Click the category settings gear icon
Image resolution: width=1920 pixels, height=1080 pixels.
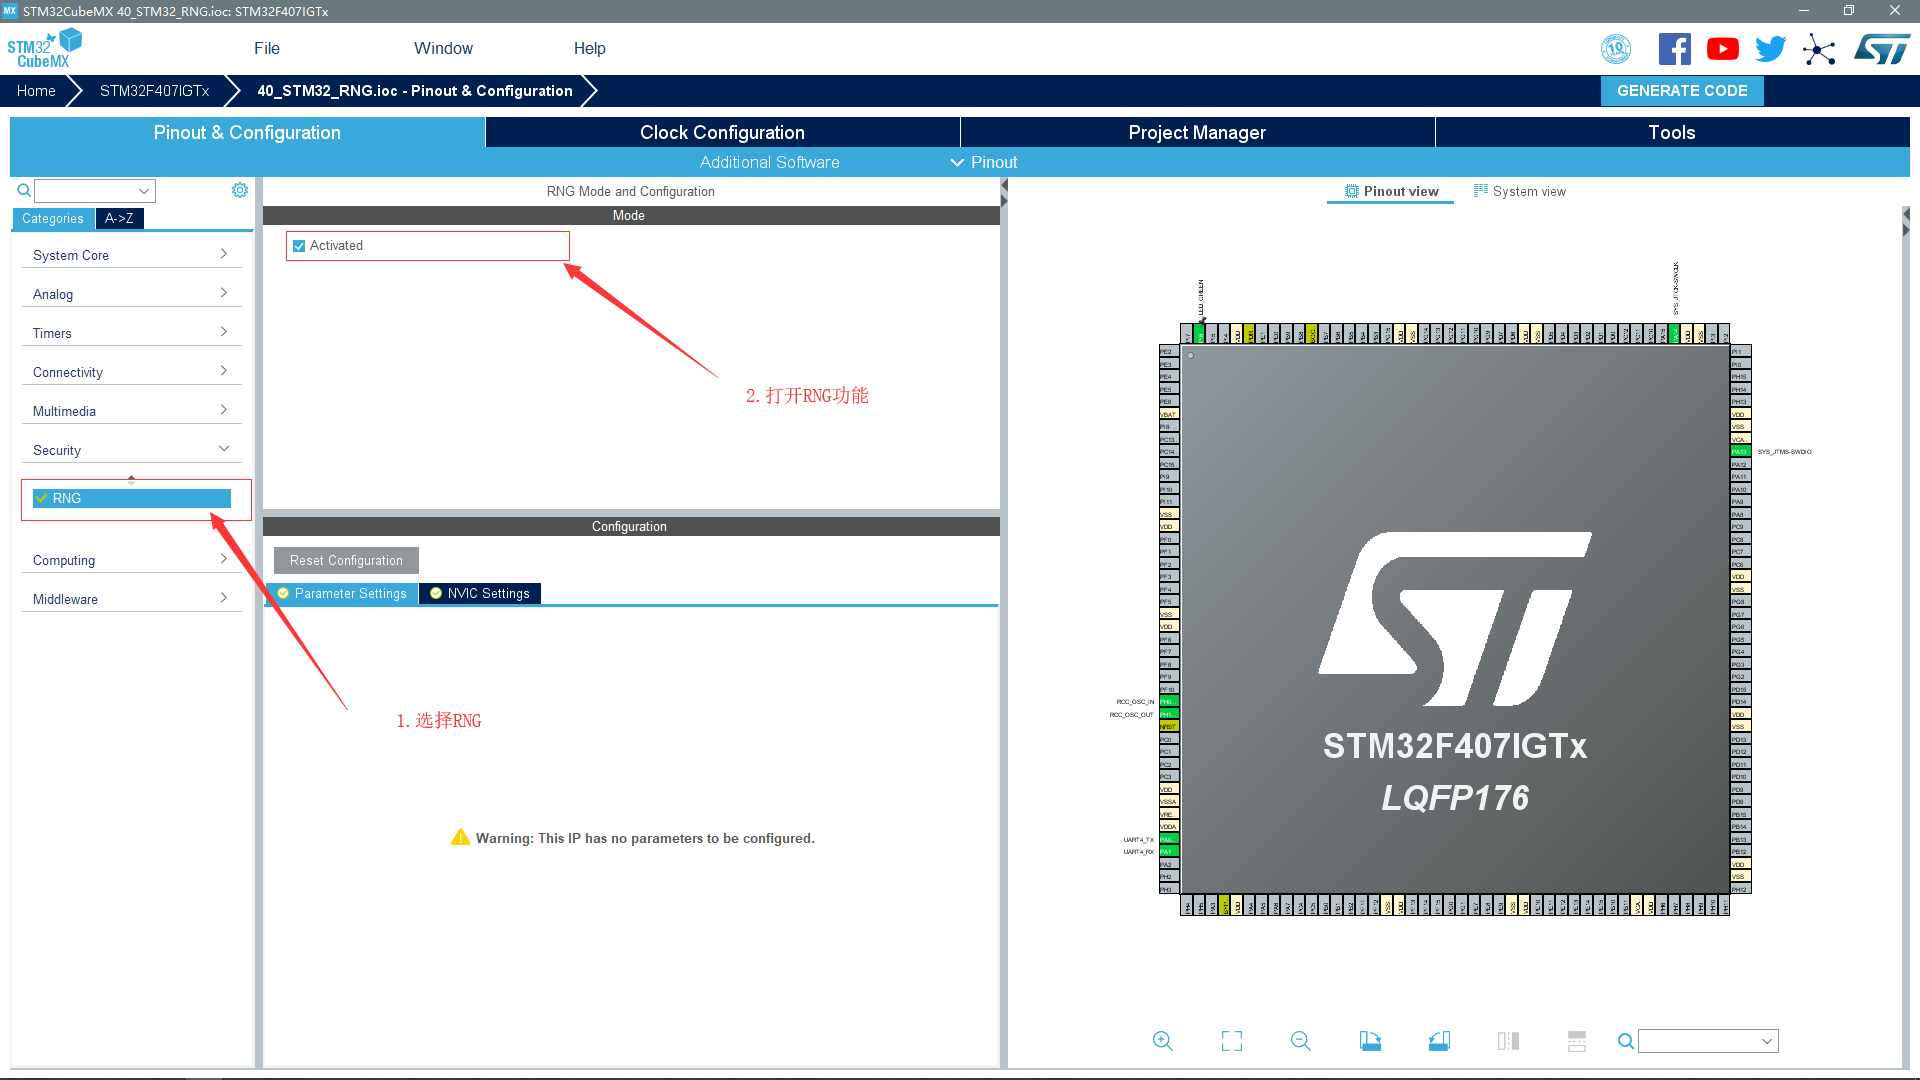240,190
